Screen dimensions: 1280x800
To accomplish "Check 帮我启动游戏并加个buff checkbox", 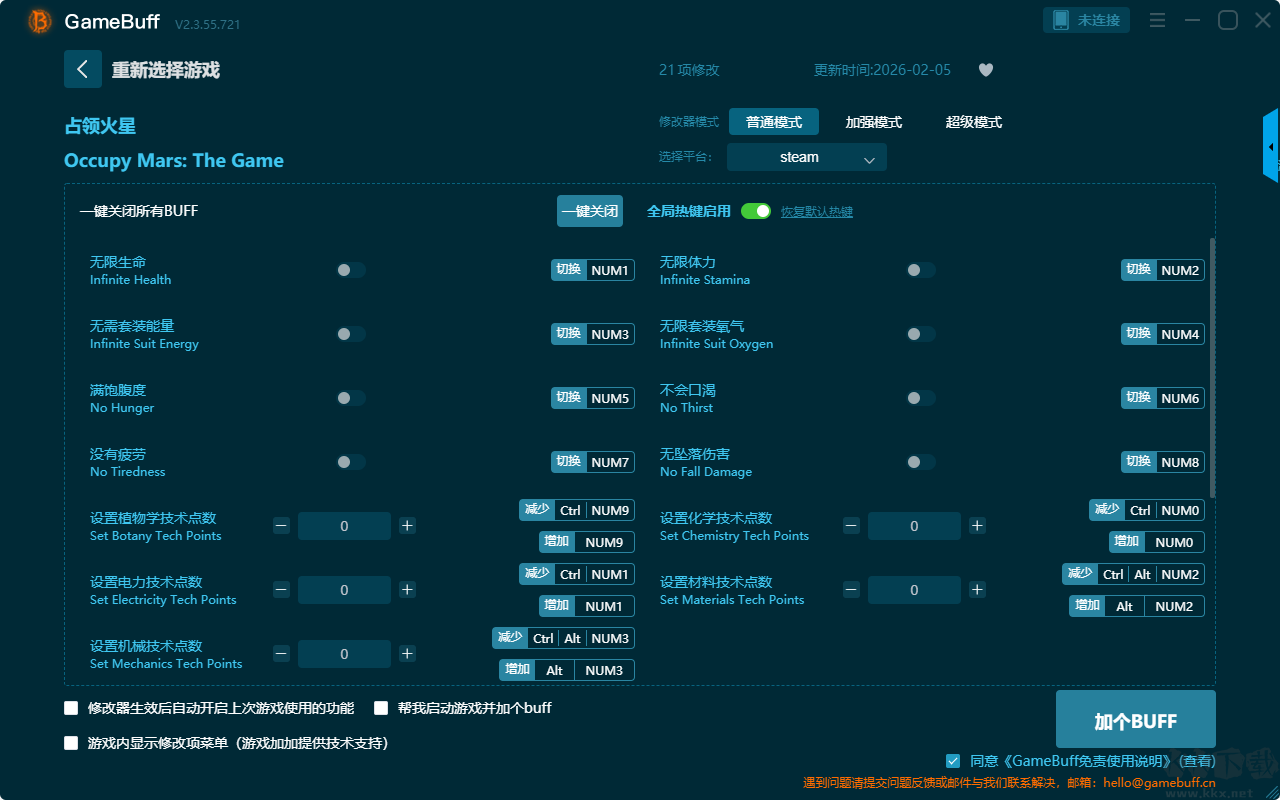I will pos(381,708).
